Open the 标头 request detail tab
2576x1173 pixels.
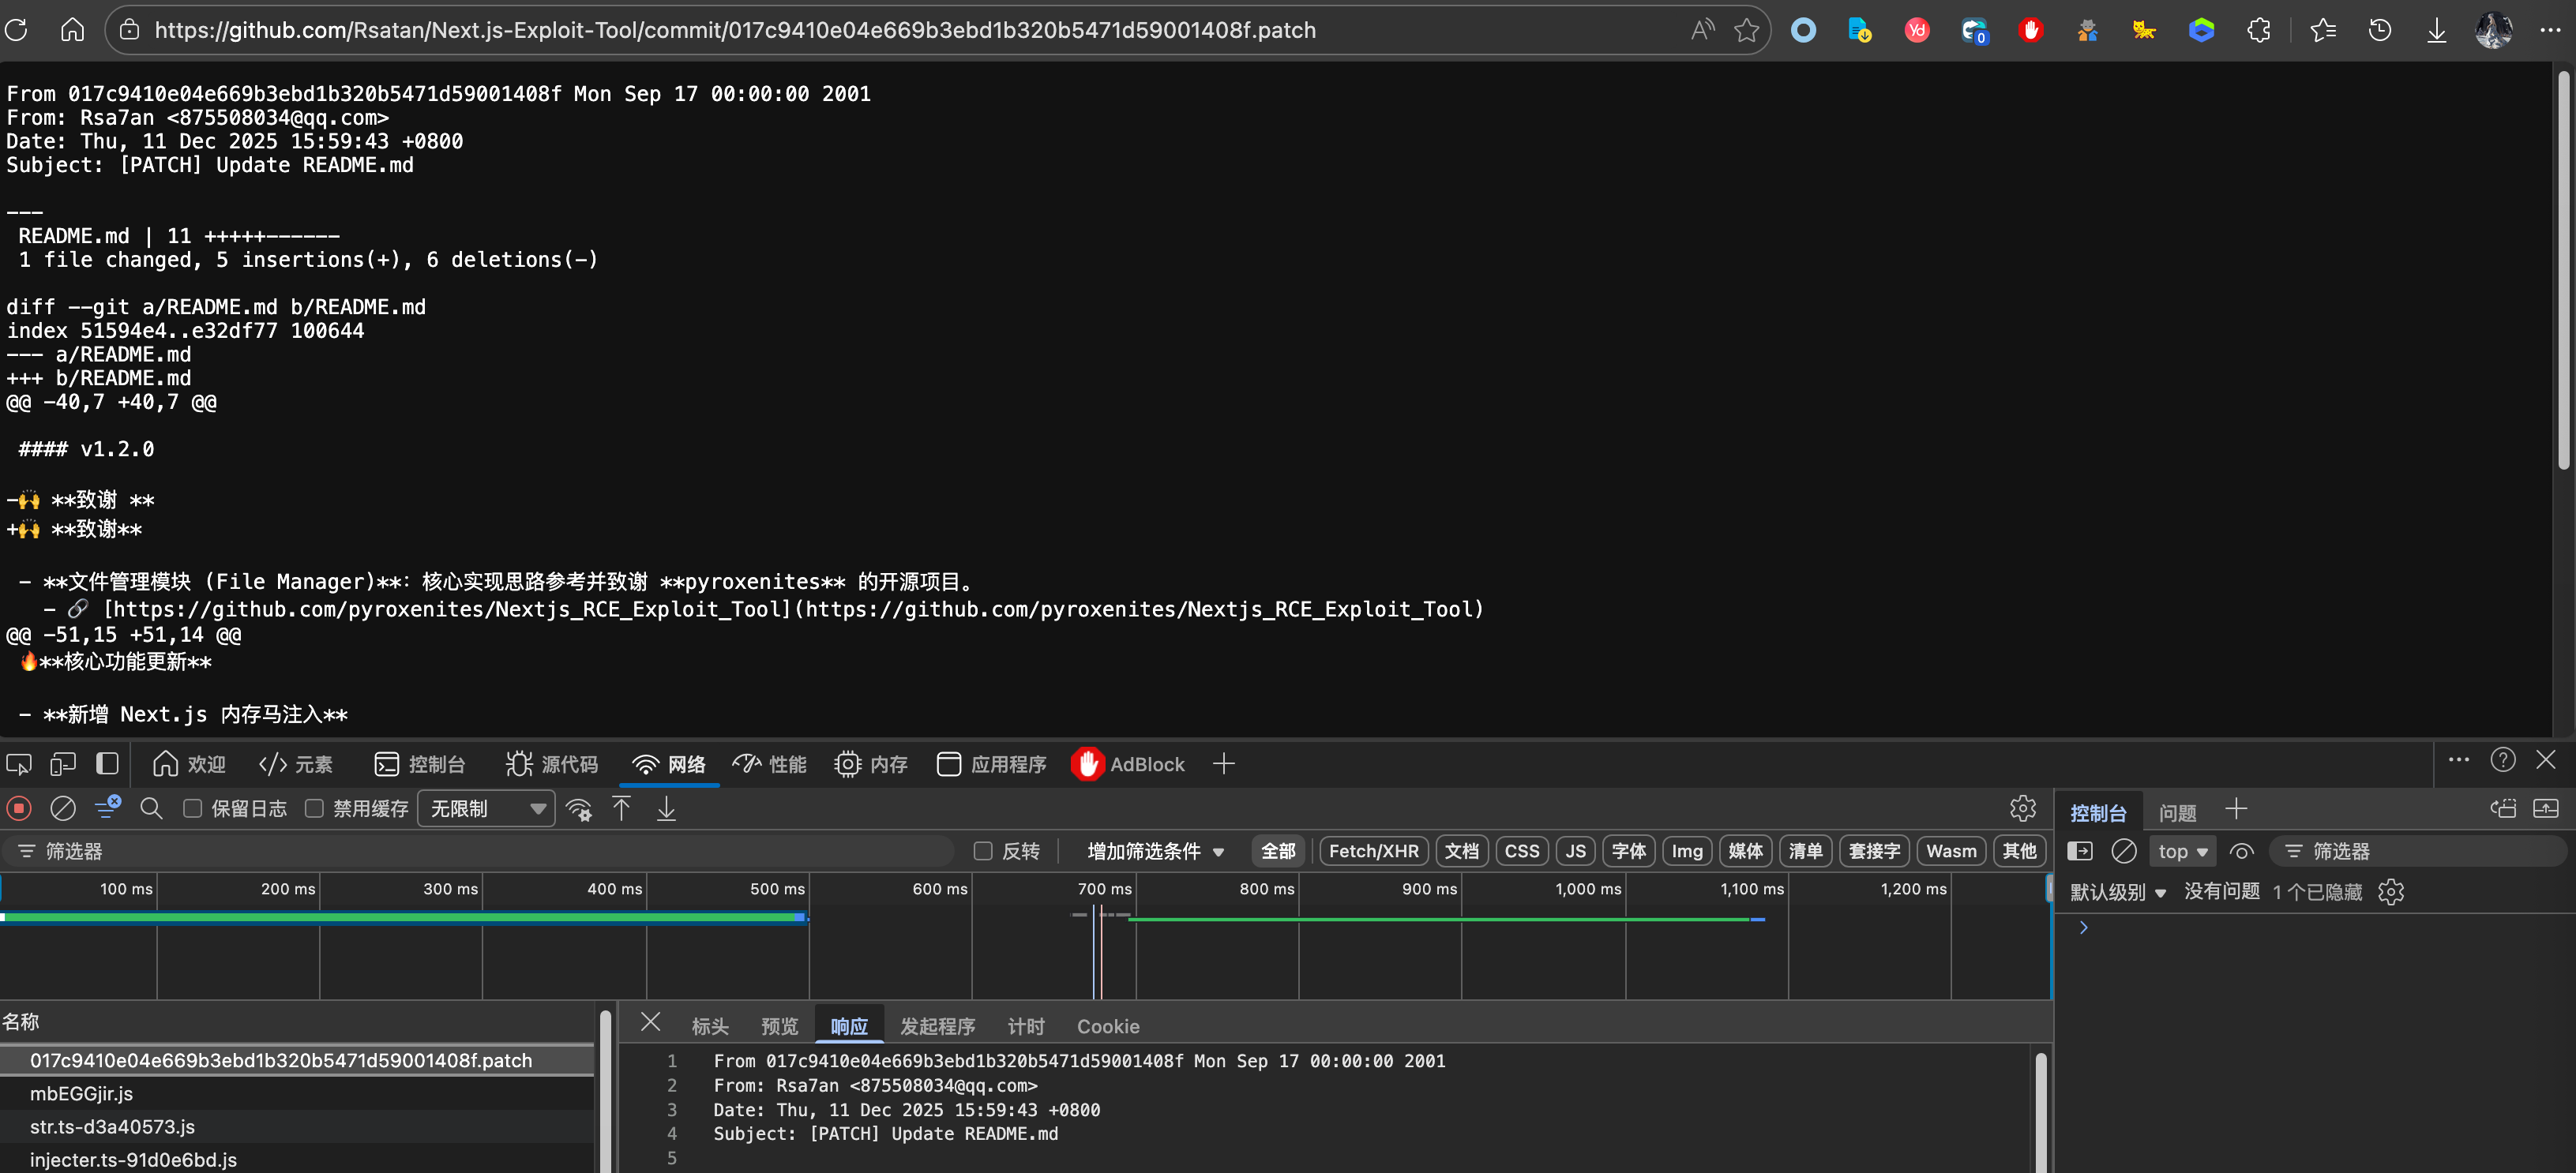coord(710,1026)
